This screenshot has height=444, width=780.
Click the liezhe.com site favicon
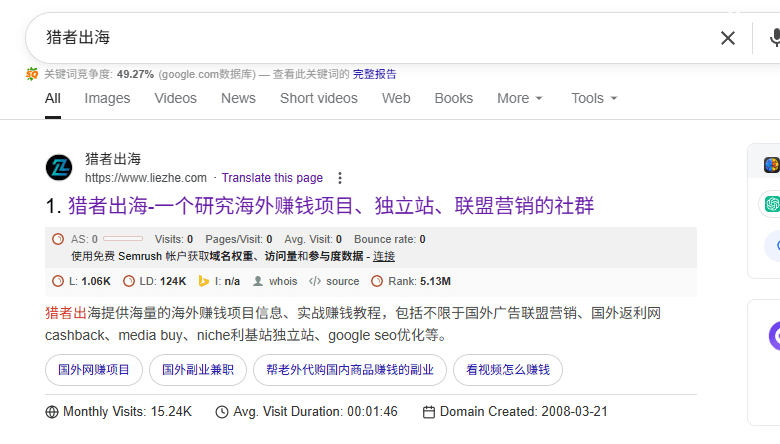pos(59,168)
